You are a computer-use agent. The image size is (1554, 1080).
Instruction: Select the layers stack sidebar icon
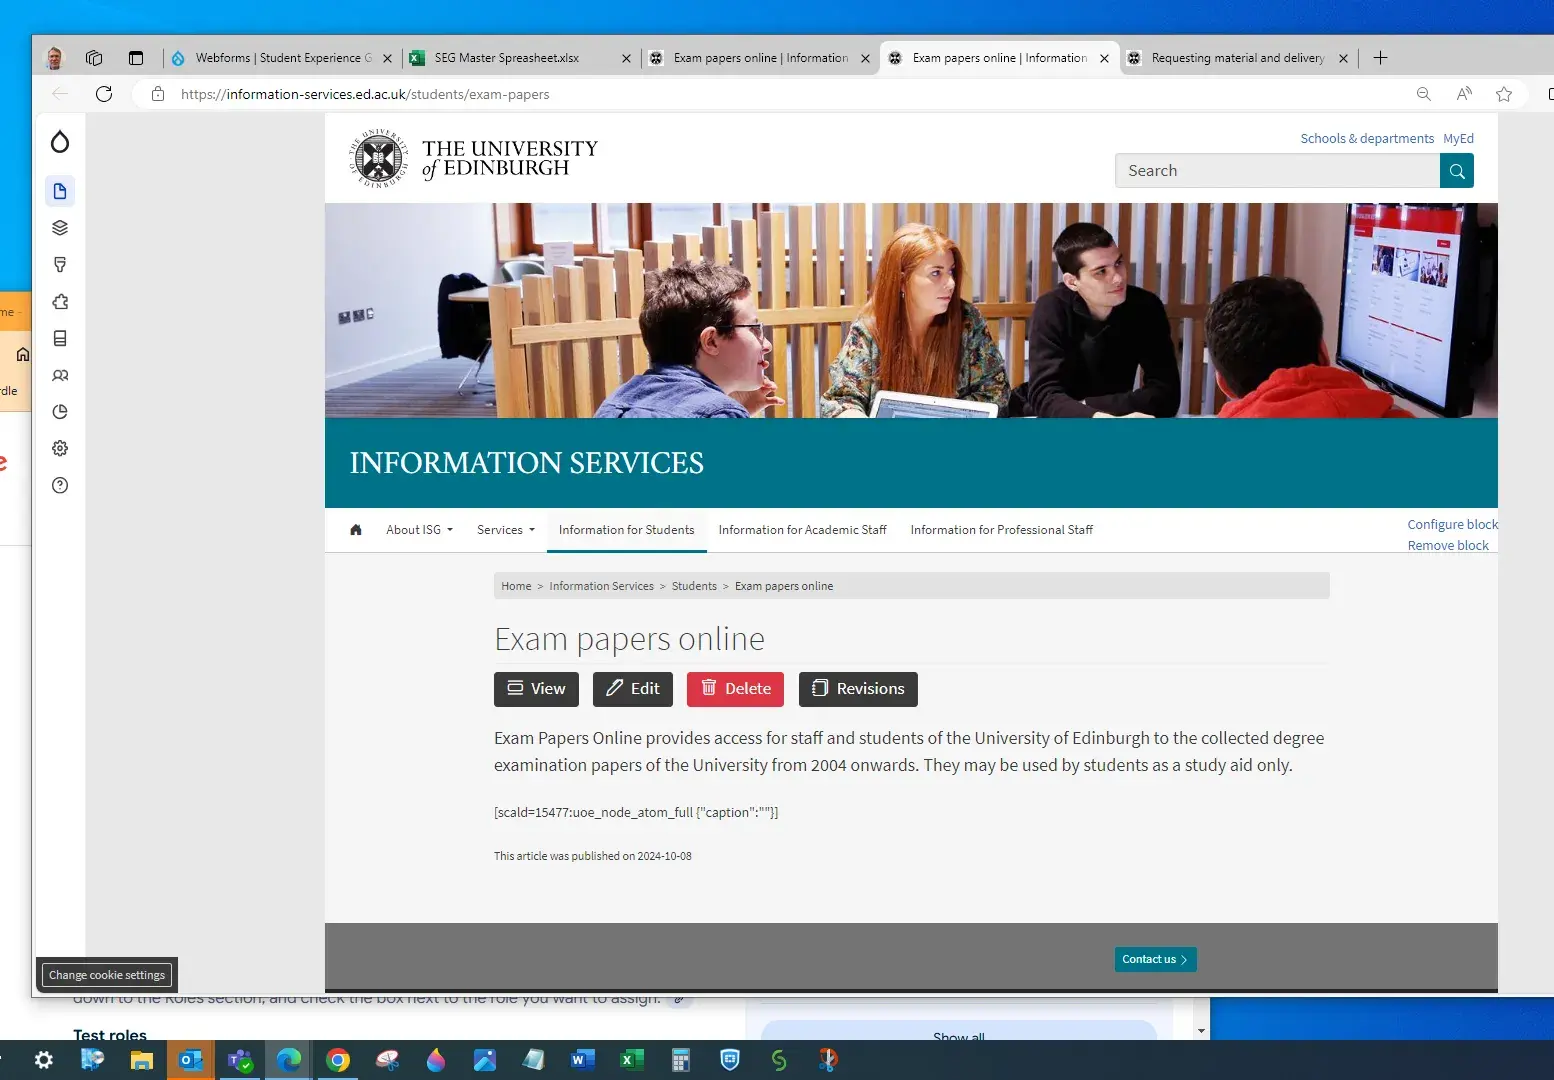coord(60,228)
